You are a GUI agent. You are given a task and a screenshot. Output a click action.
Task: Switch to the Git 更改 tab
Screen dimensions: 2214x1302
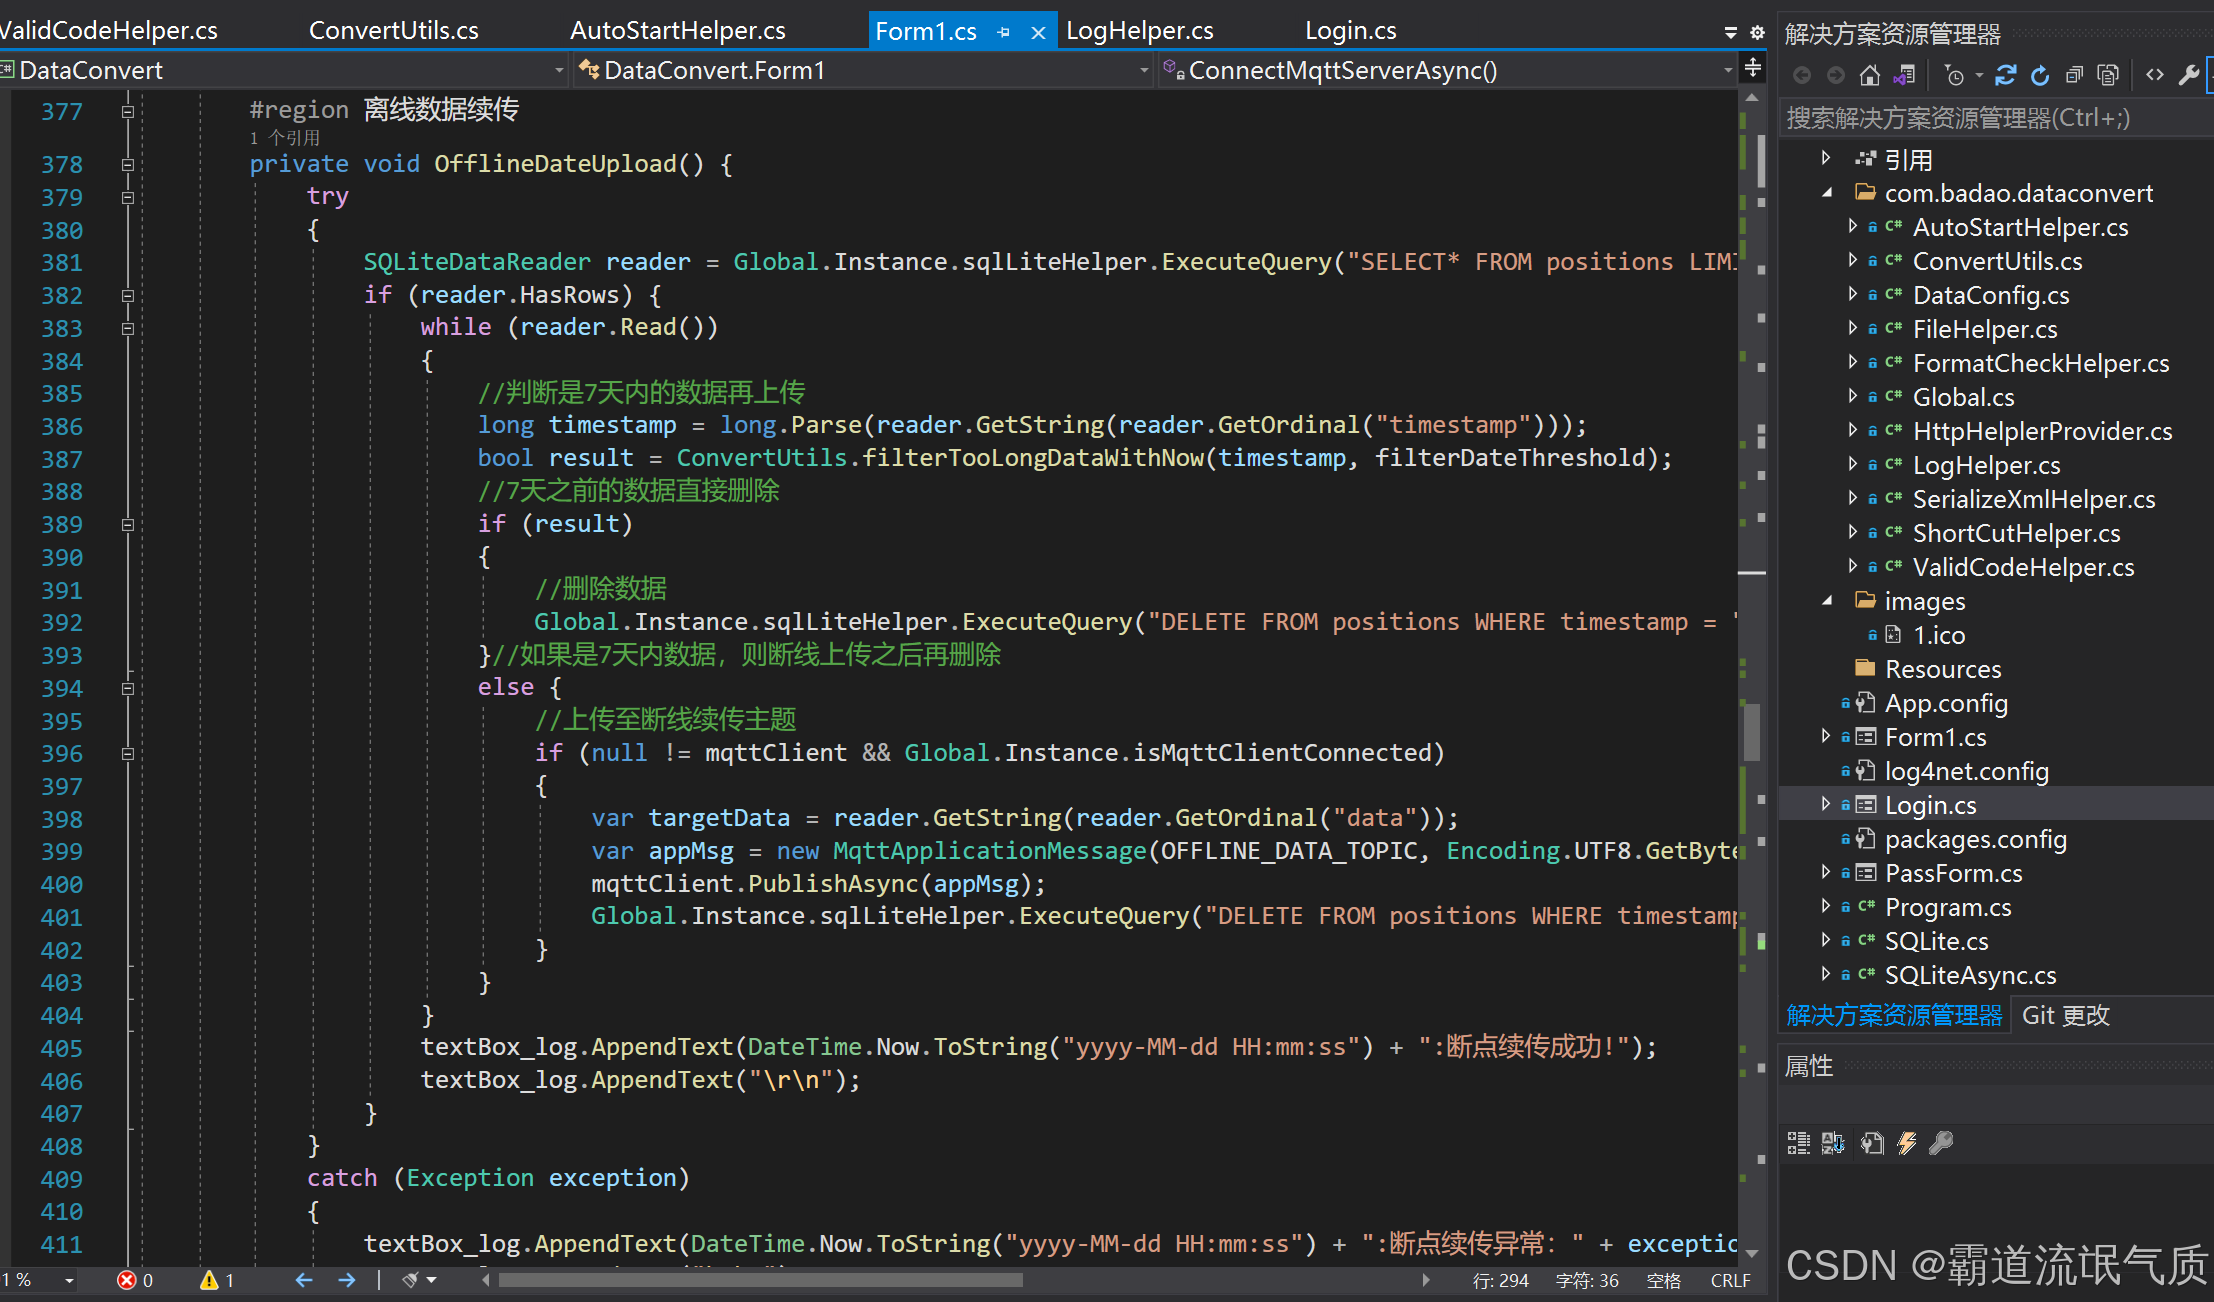(2065, 1015)
